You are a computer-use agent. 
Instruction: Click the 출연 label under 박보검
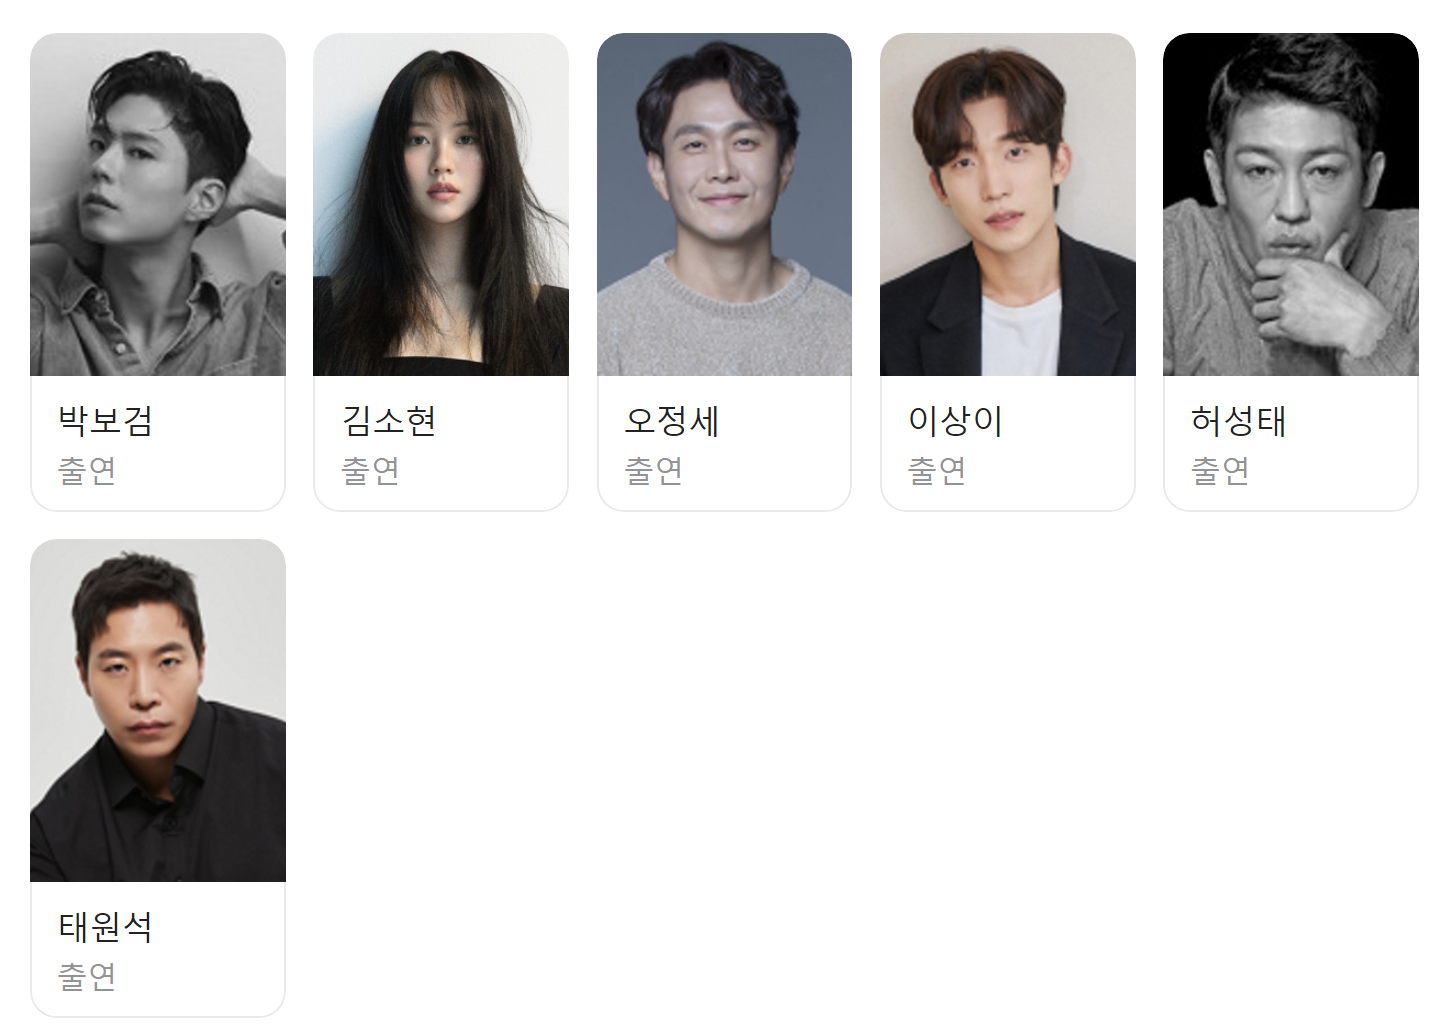coord(87,470)
